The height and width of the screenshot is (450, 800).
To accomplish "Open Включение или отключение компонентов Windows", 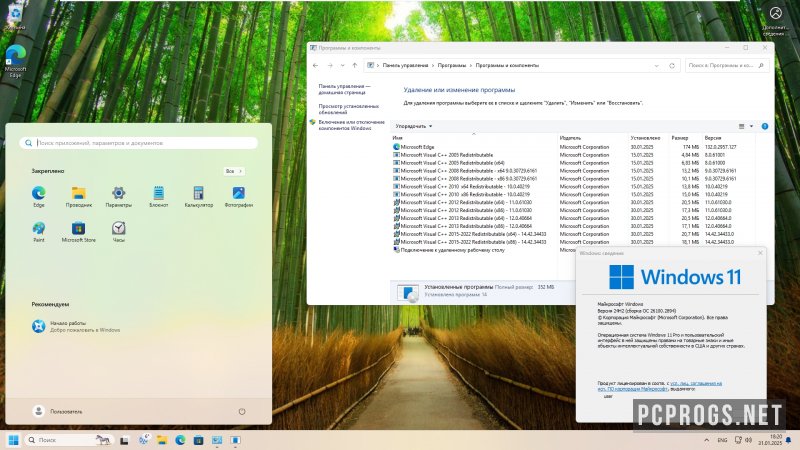I will pyautogui.click(x=351, y=125).
